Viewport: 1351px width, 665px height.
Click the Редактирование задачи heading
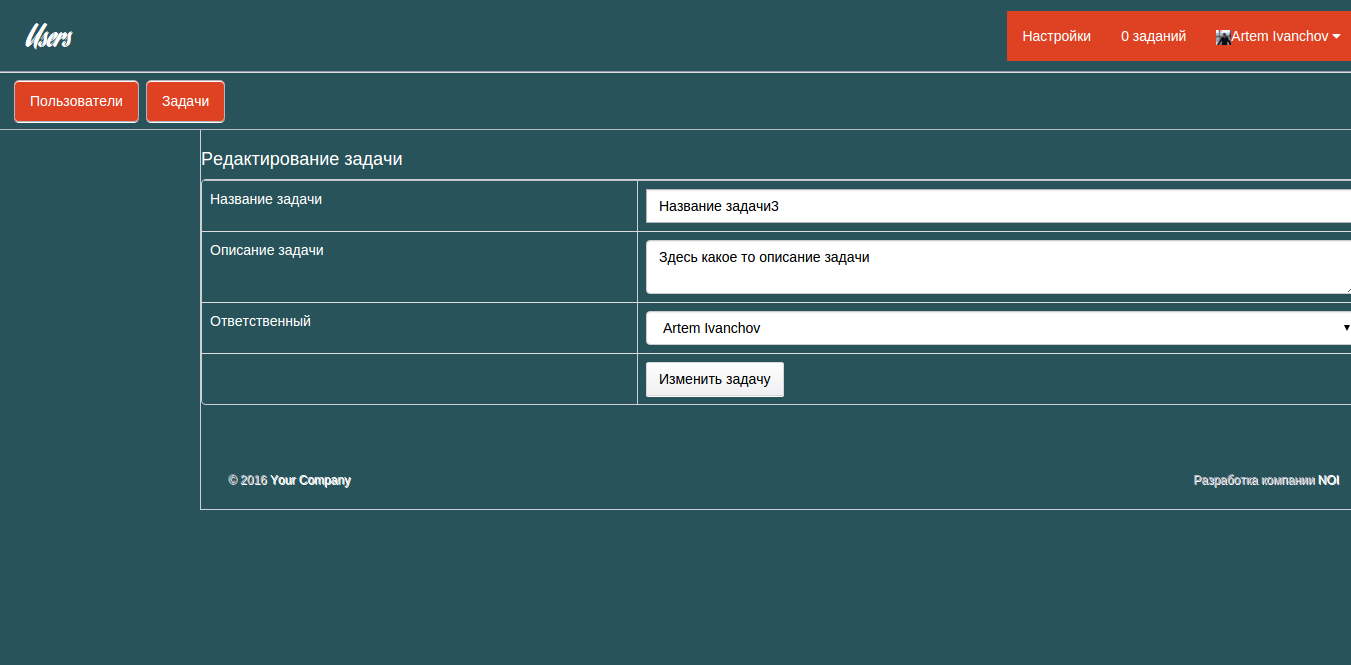(x=302, y=159)
